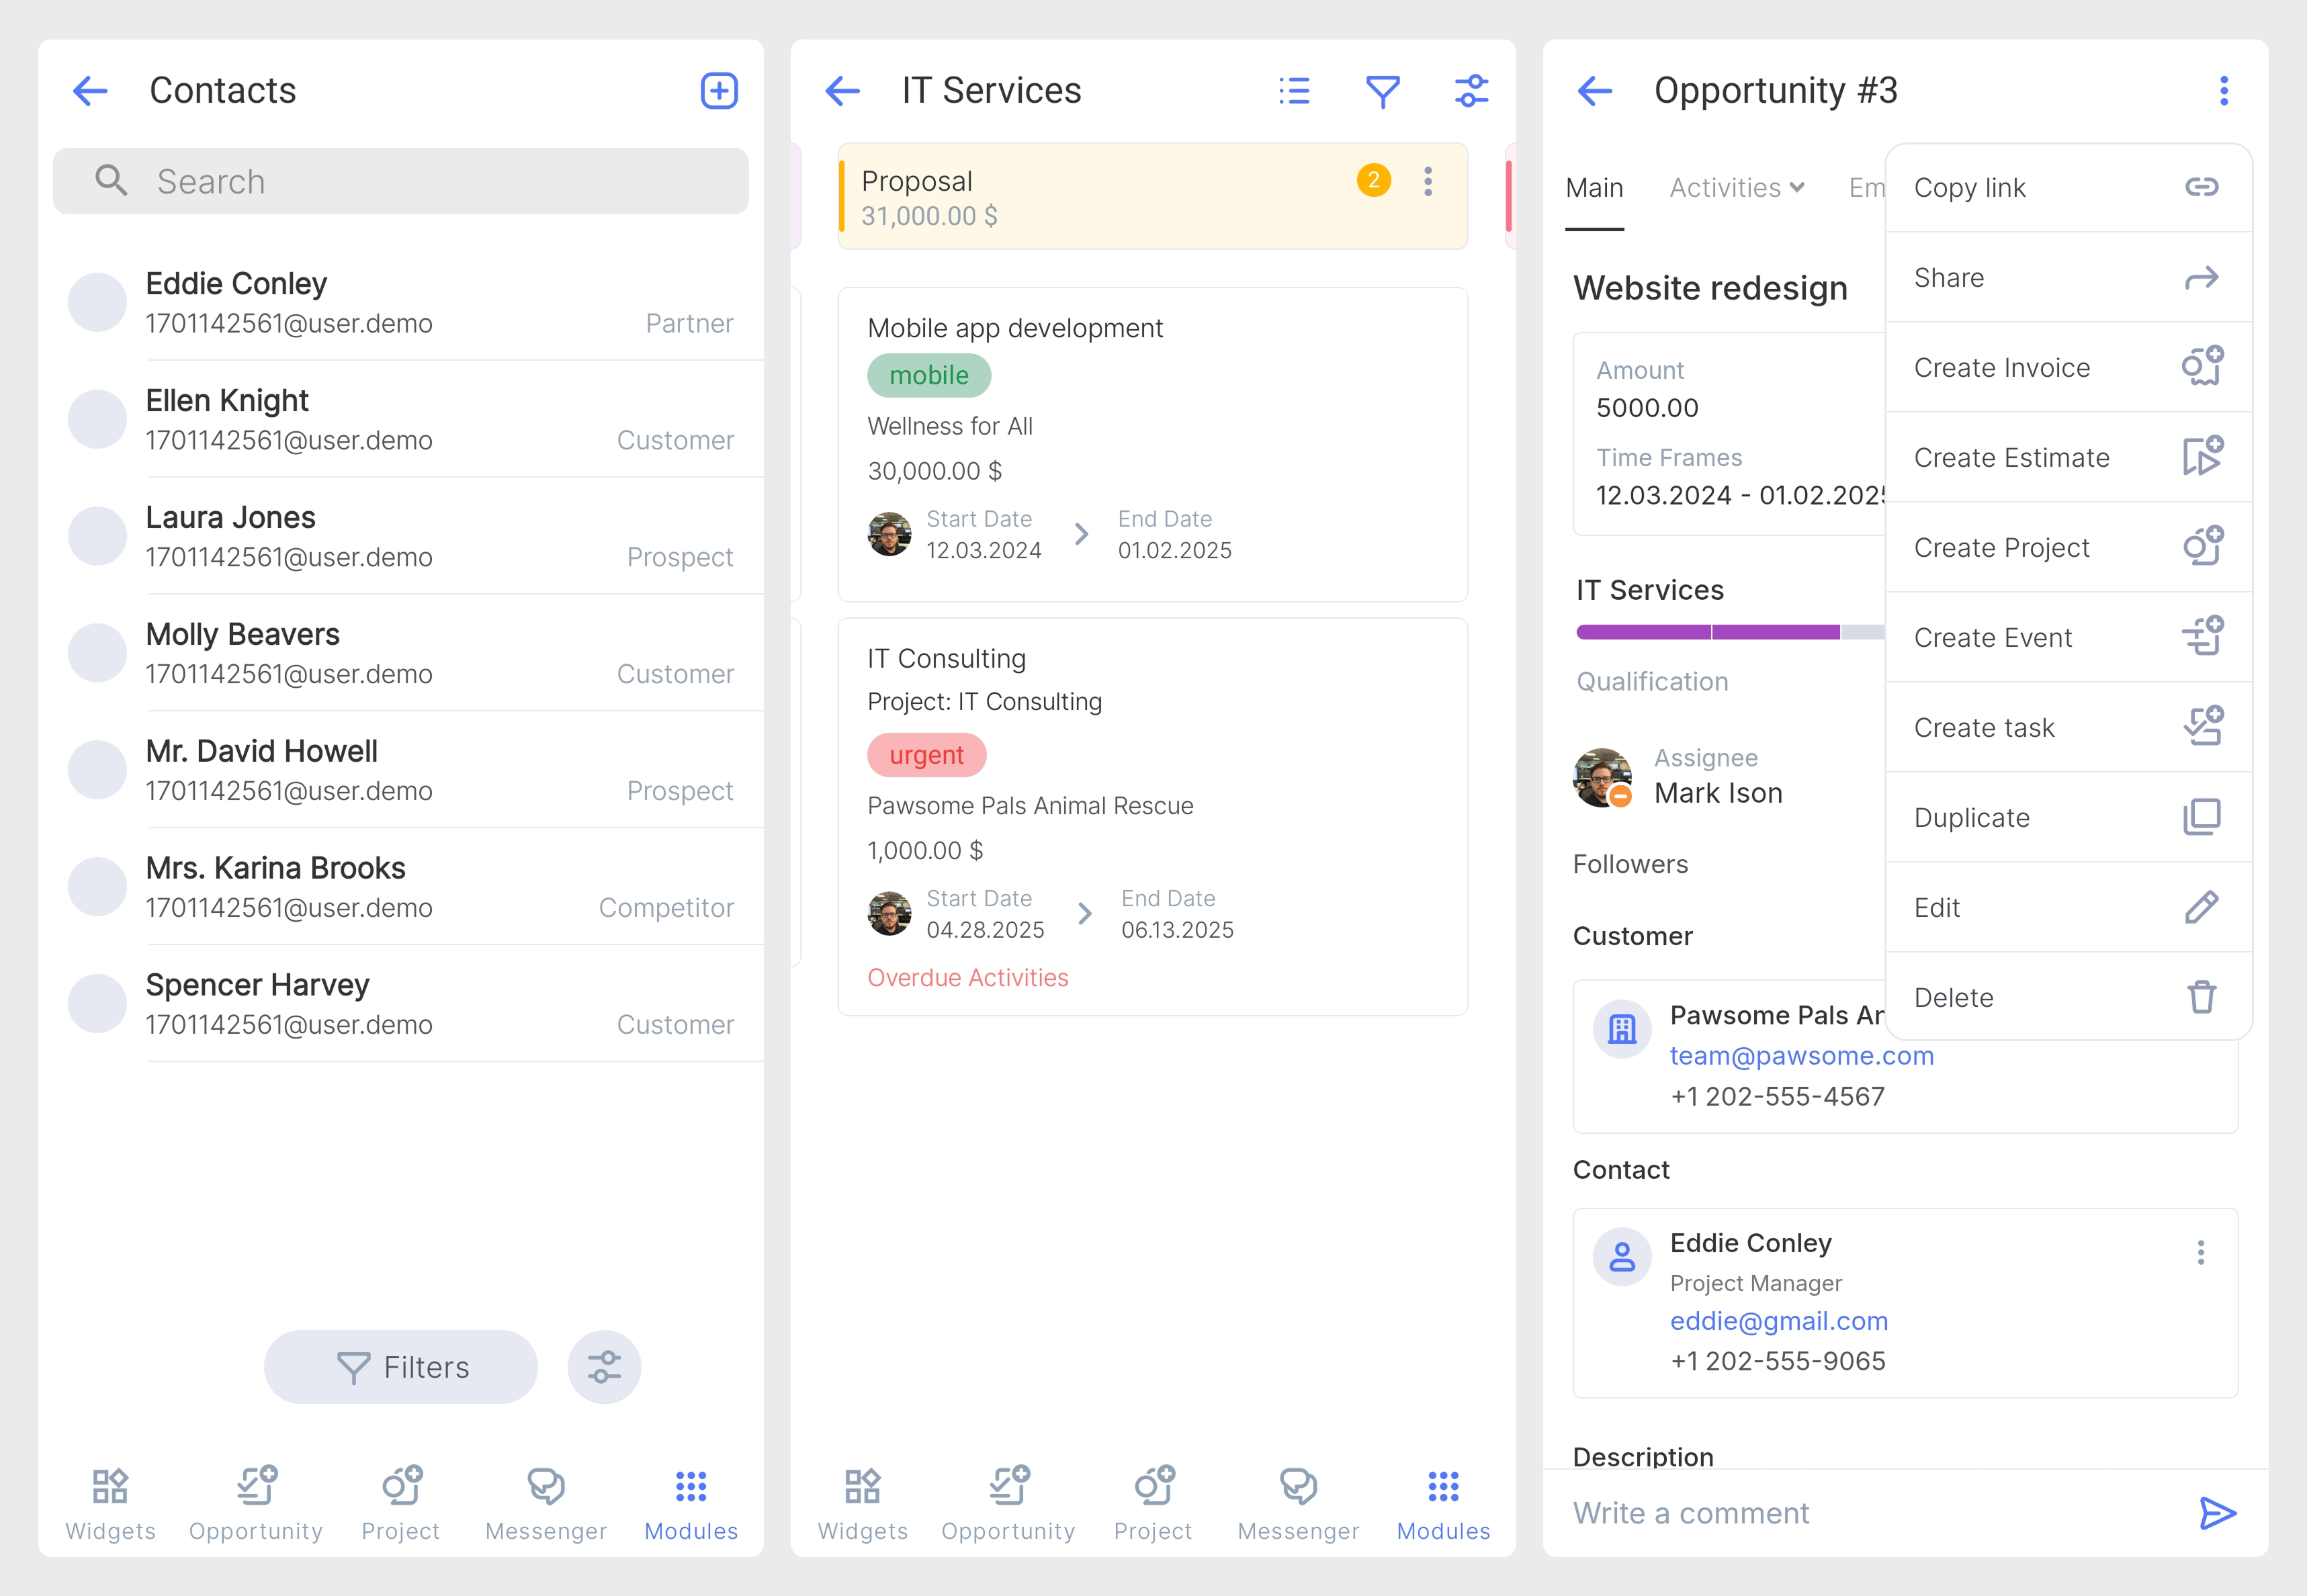
Task: Click assignee avatar on Mobile app development card
Action: [x=889, y=534]
